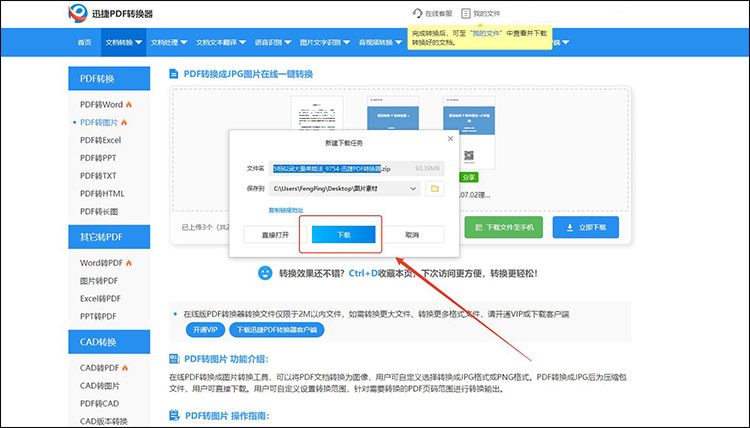Click the 文件名 input field

[x=356, y=168]
